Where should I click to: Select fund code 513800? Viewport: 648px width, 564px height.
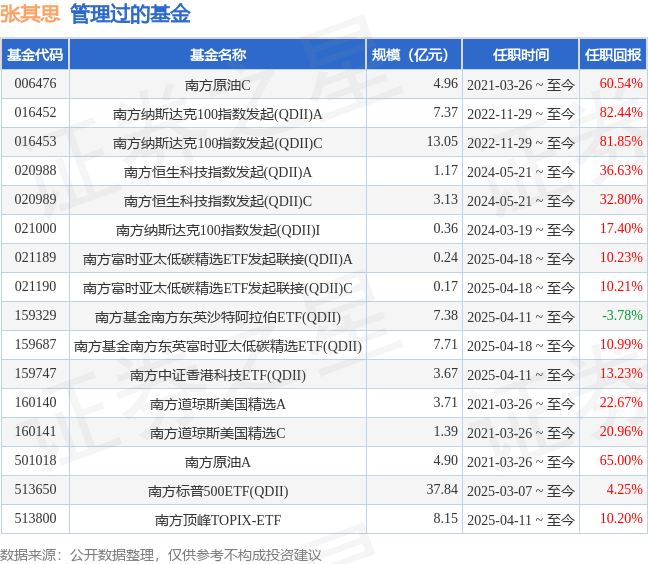pyautogui.click(x=35, y=518)
